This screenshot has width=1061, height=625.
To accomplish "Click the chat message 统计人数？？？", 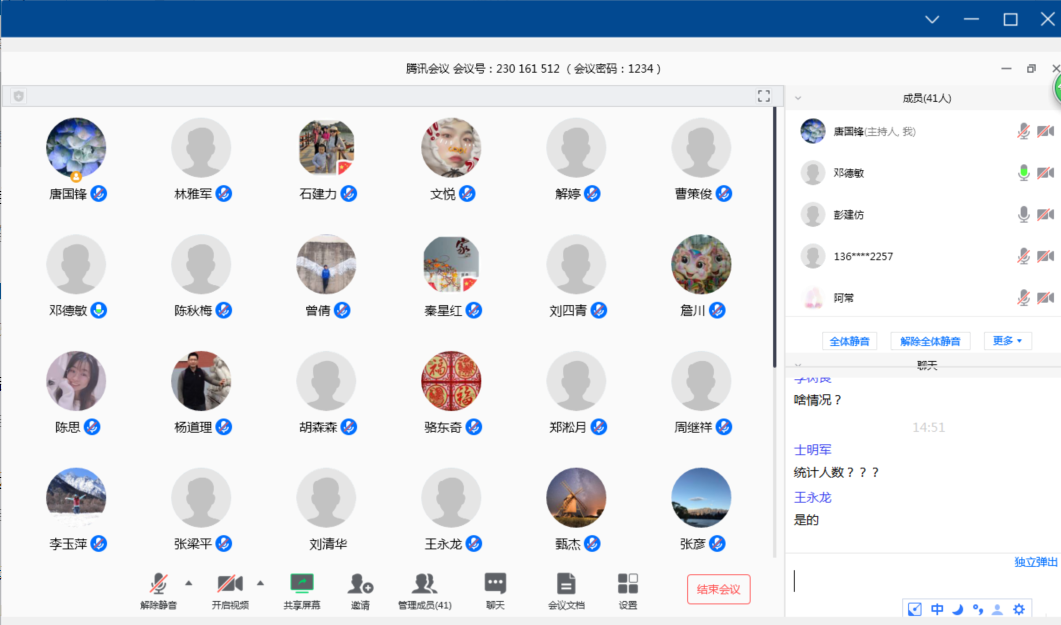I will pos(836,472).
